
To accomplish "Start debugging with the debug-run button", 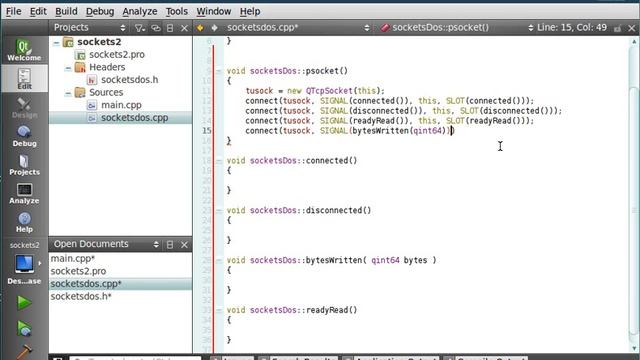I will pos(24,328).
